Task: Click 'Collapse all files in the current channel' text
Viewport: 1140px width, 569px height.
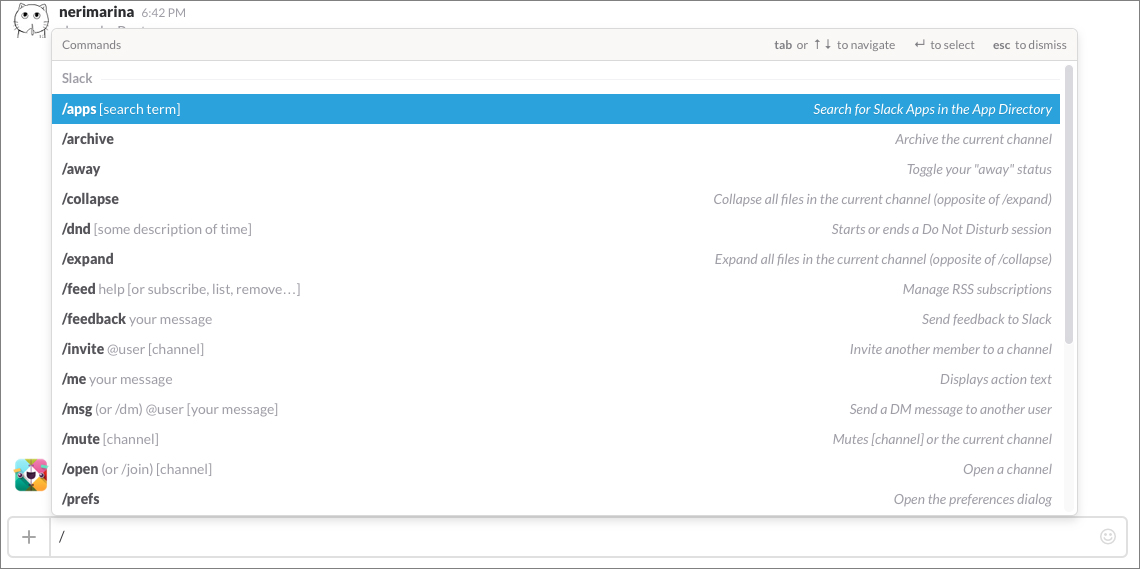Action: coord(822,199)
